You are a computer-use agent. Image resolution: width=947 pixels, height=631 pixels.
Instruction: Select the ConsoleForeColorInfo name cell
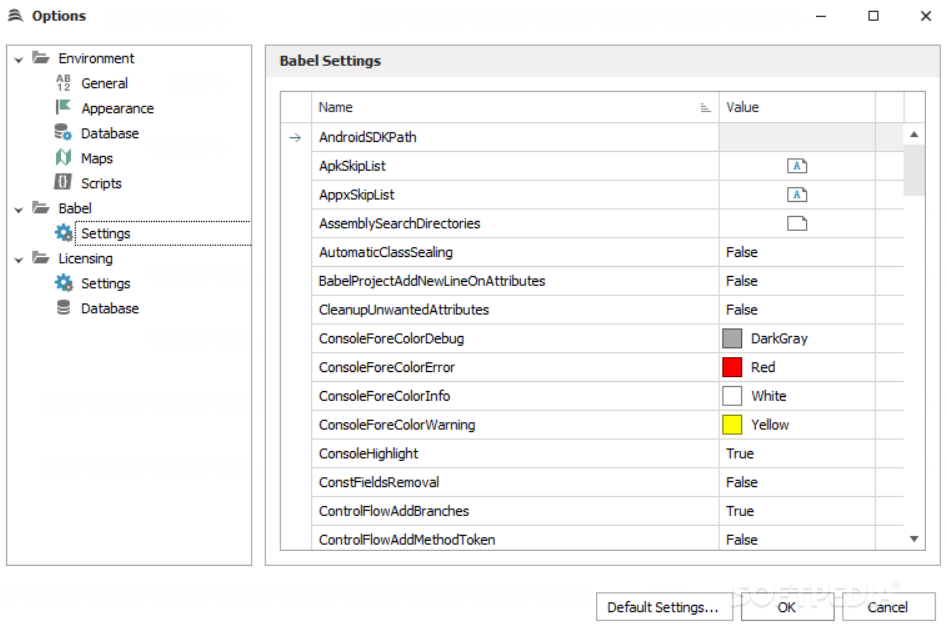[515, 396]
